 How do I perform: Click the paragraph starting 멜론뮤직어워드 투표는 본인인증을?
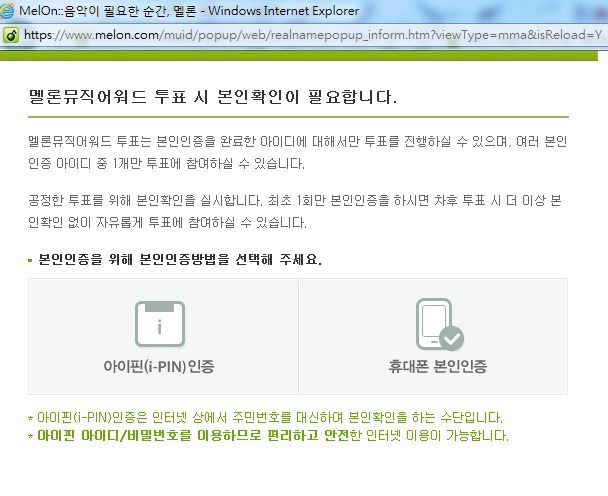pos(298,152)
